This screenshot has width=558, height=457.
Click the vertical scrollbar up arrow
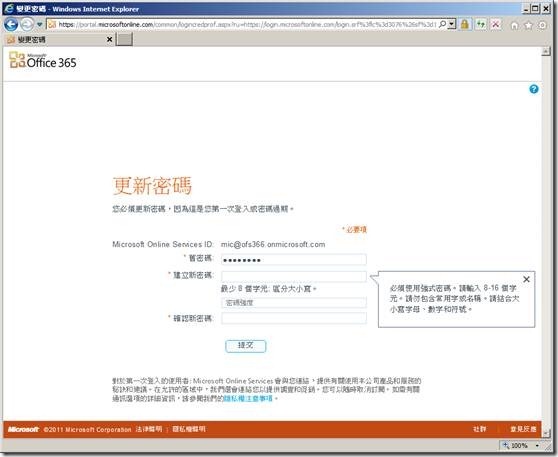pos(545,52)
